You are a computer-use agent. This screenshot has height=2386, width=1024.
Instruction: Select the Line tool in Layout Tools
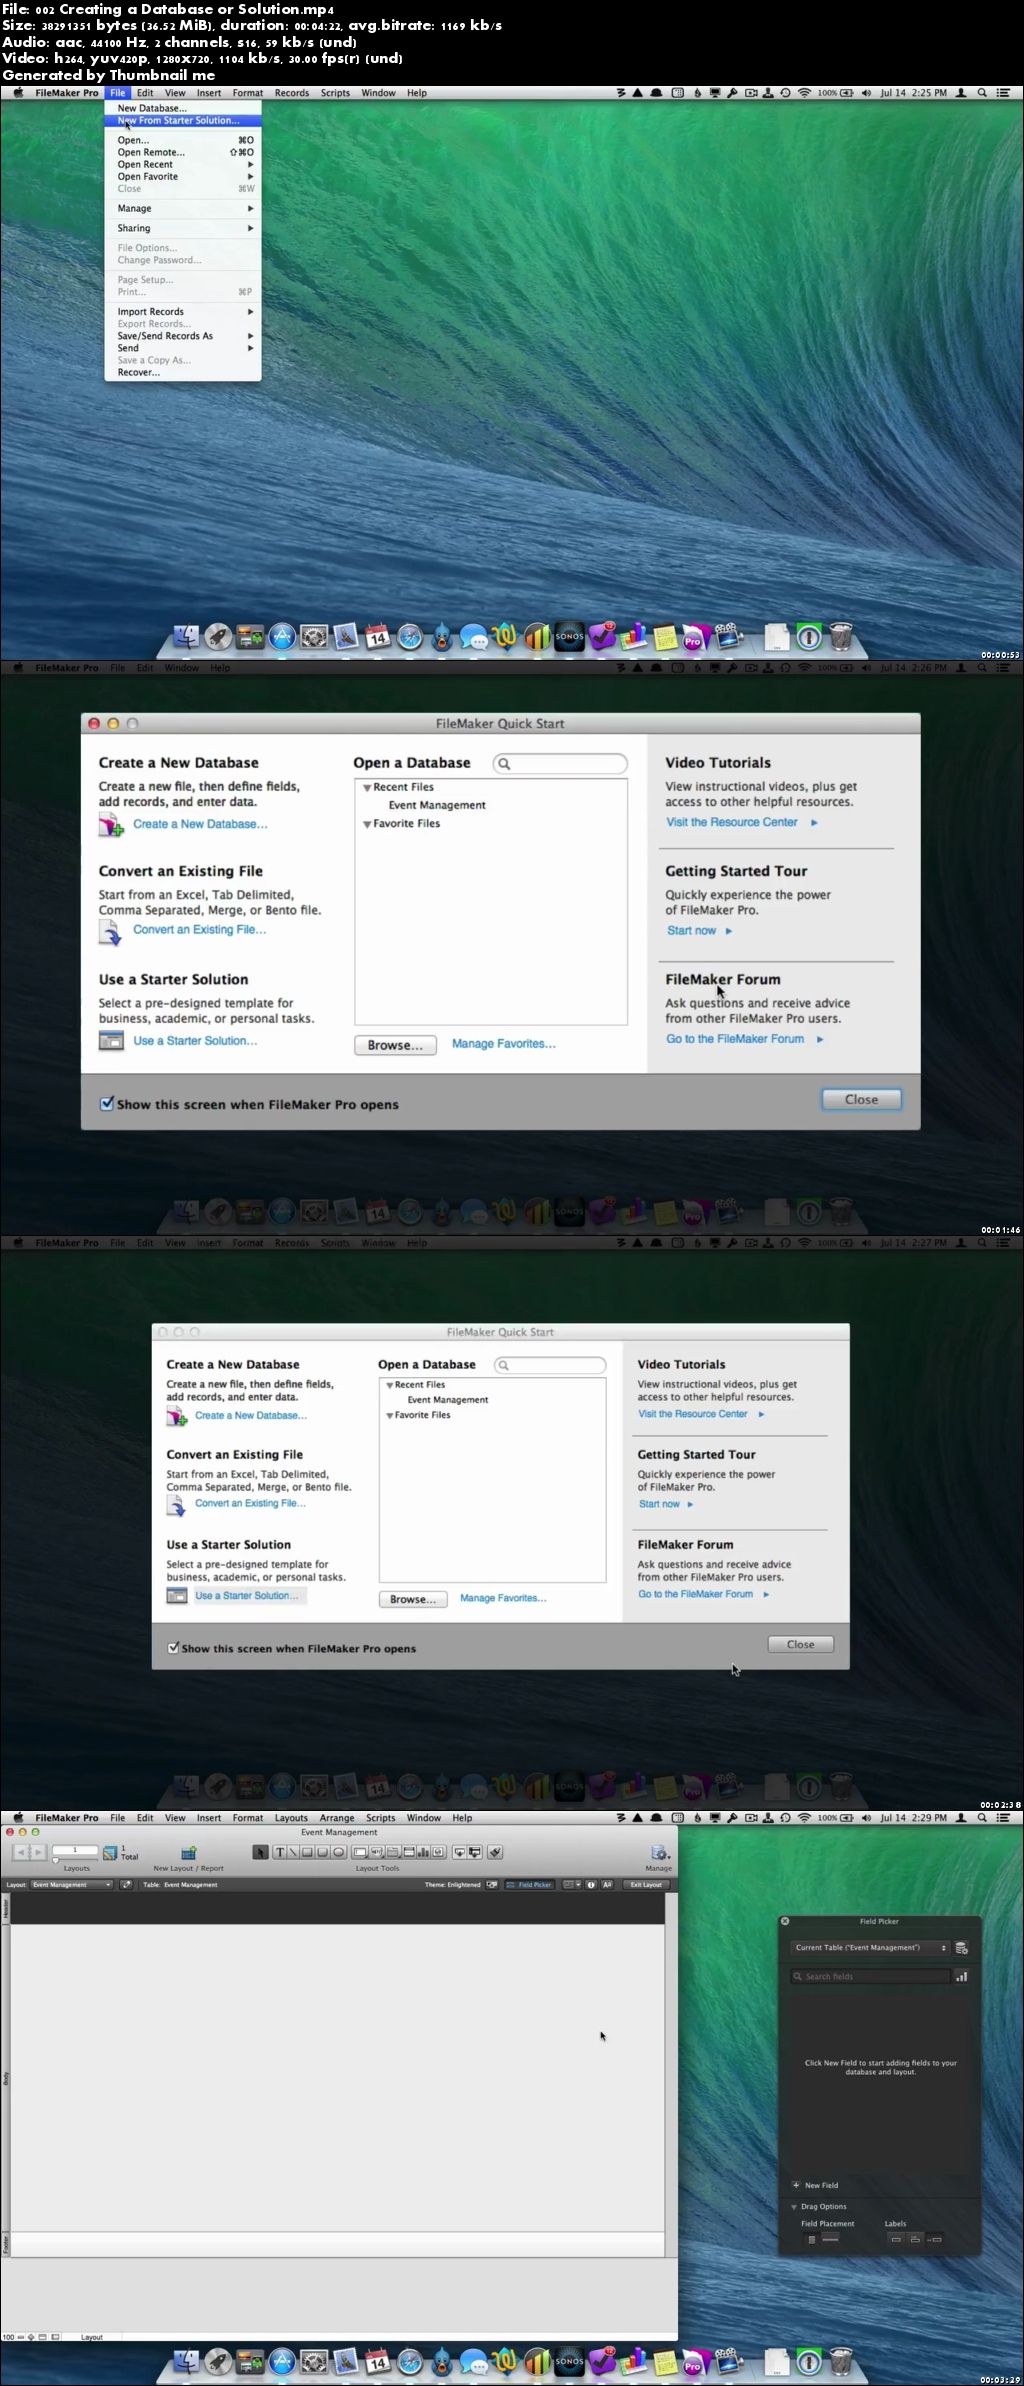pos(293,1852)
